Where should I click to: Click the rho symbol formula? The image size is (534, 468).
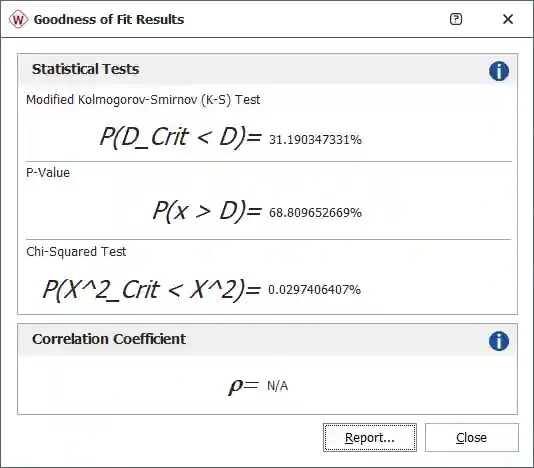point(244,386)
